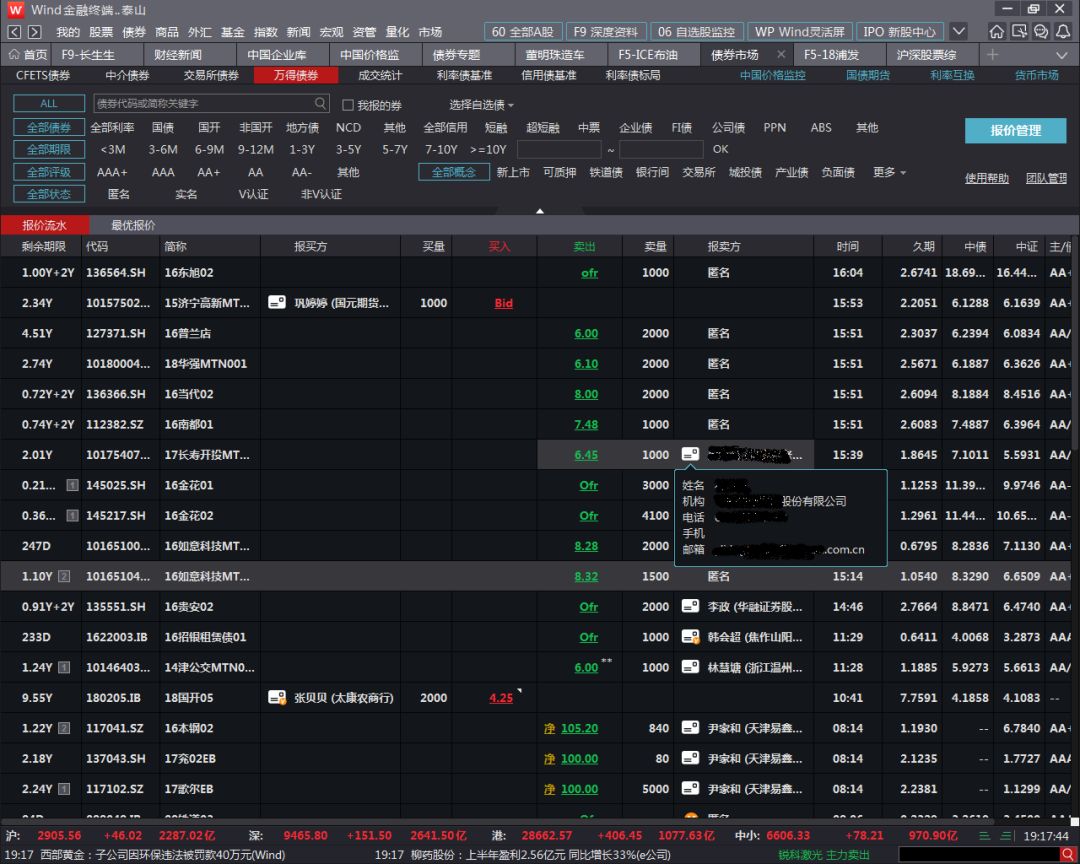Open the chat messages icon
The width and height of the screenshot is (1080, 864).
pos(1041,32)
